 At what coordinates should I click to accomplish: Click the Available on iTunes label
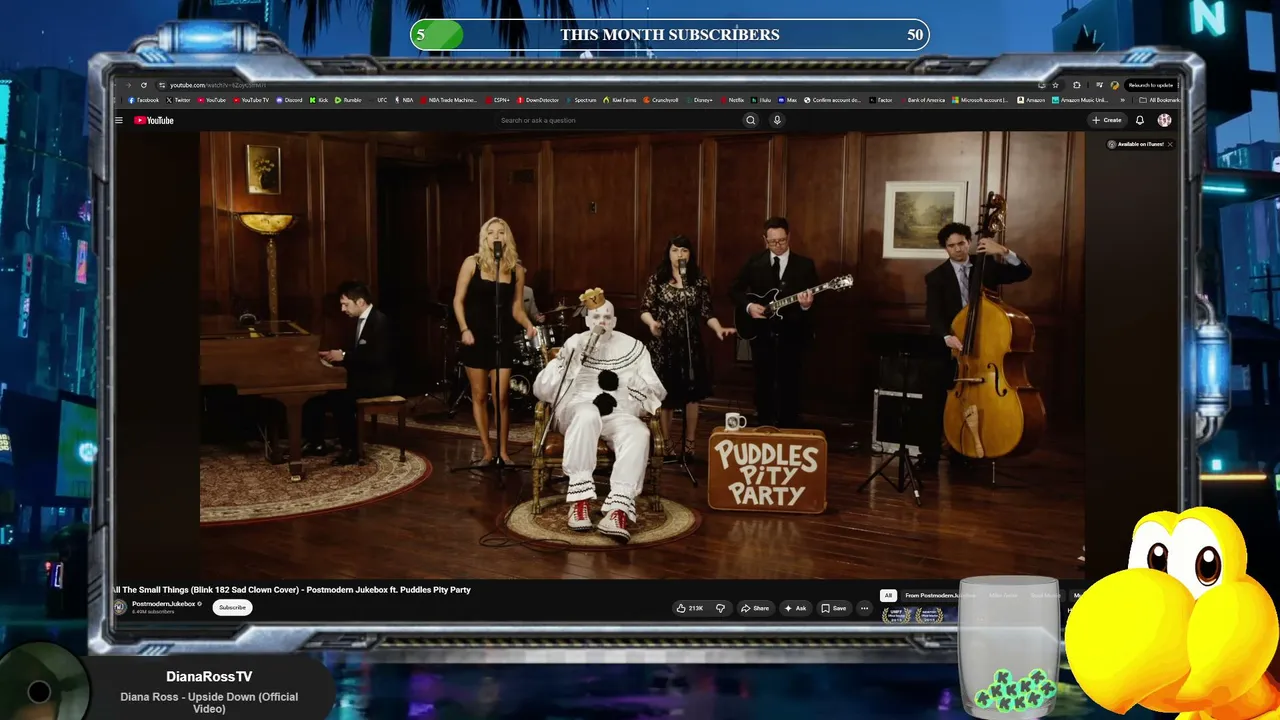1141,144
